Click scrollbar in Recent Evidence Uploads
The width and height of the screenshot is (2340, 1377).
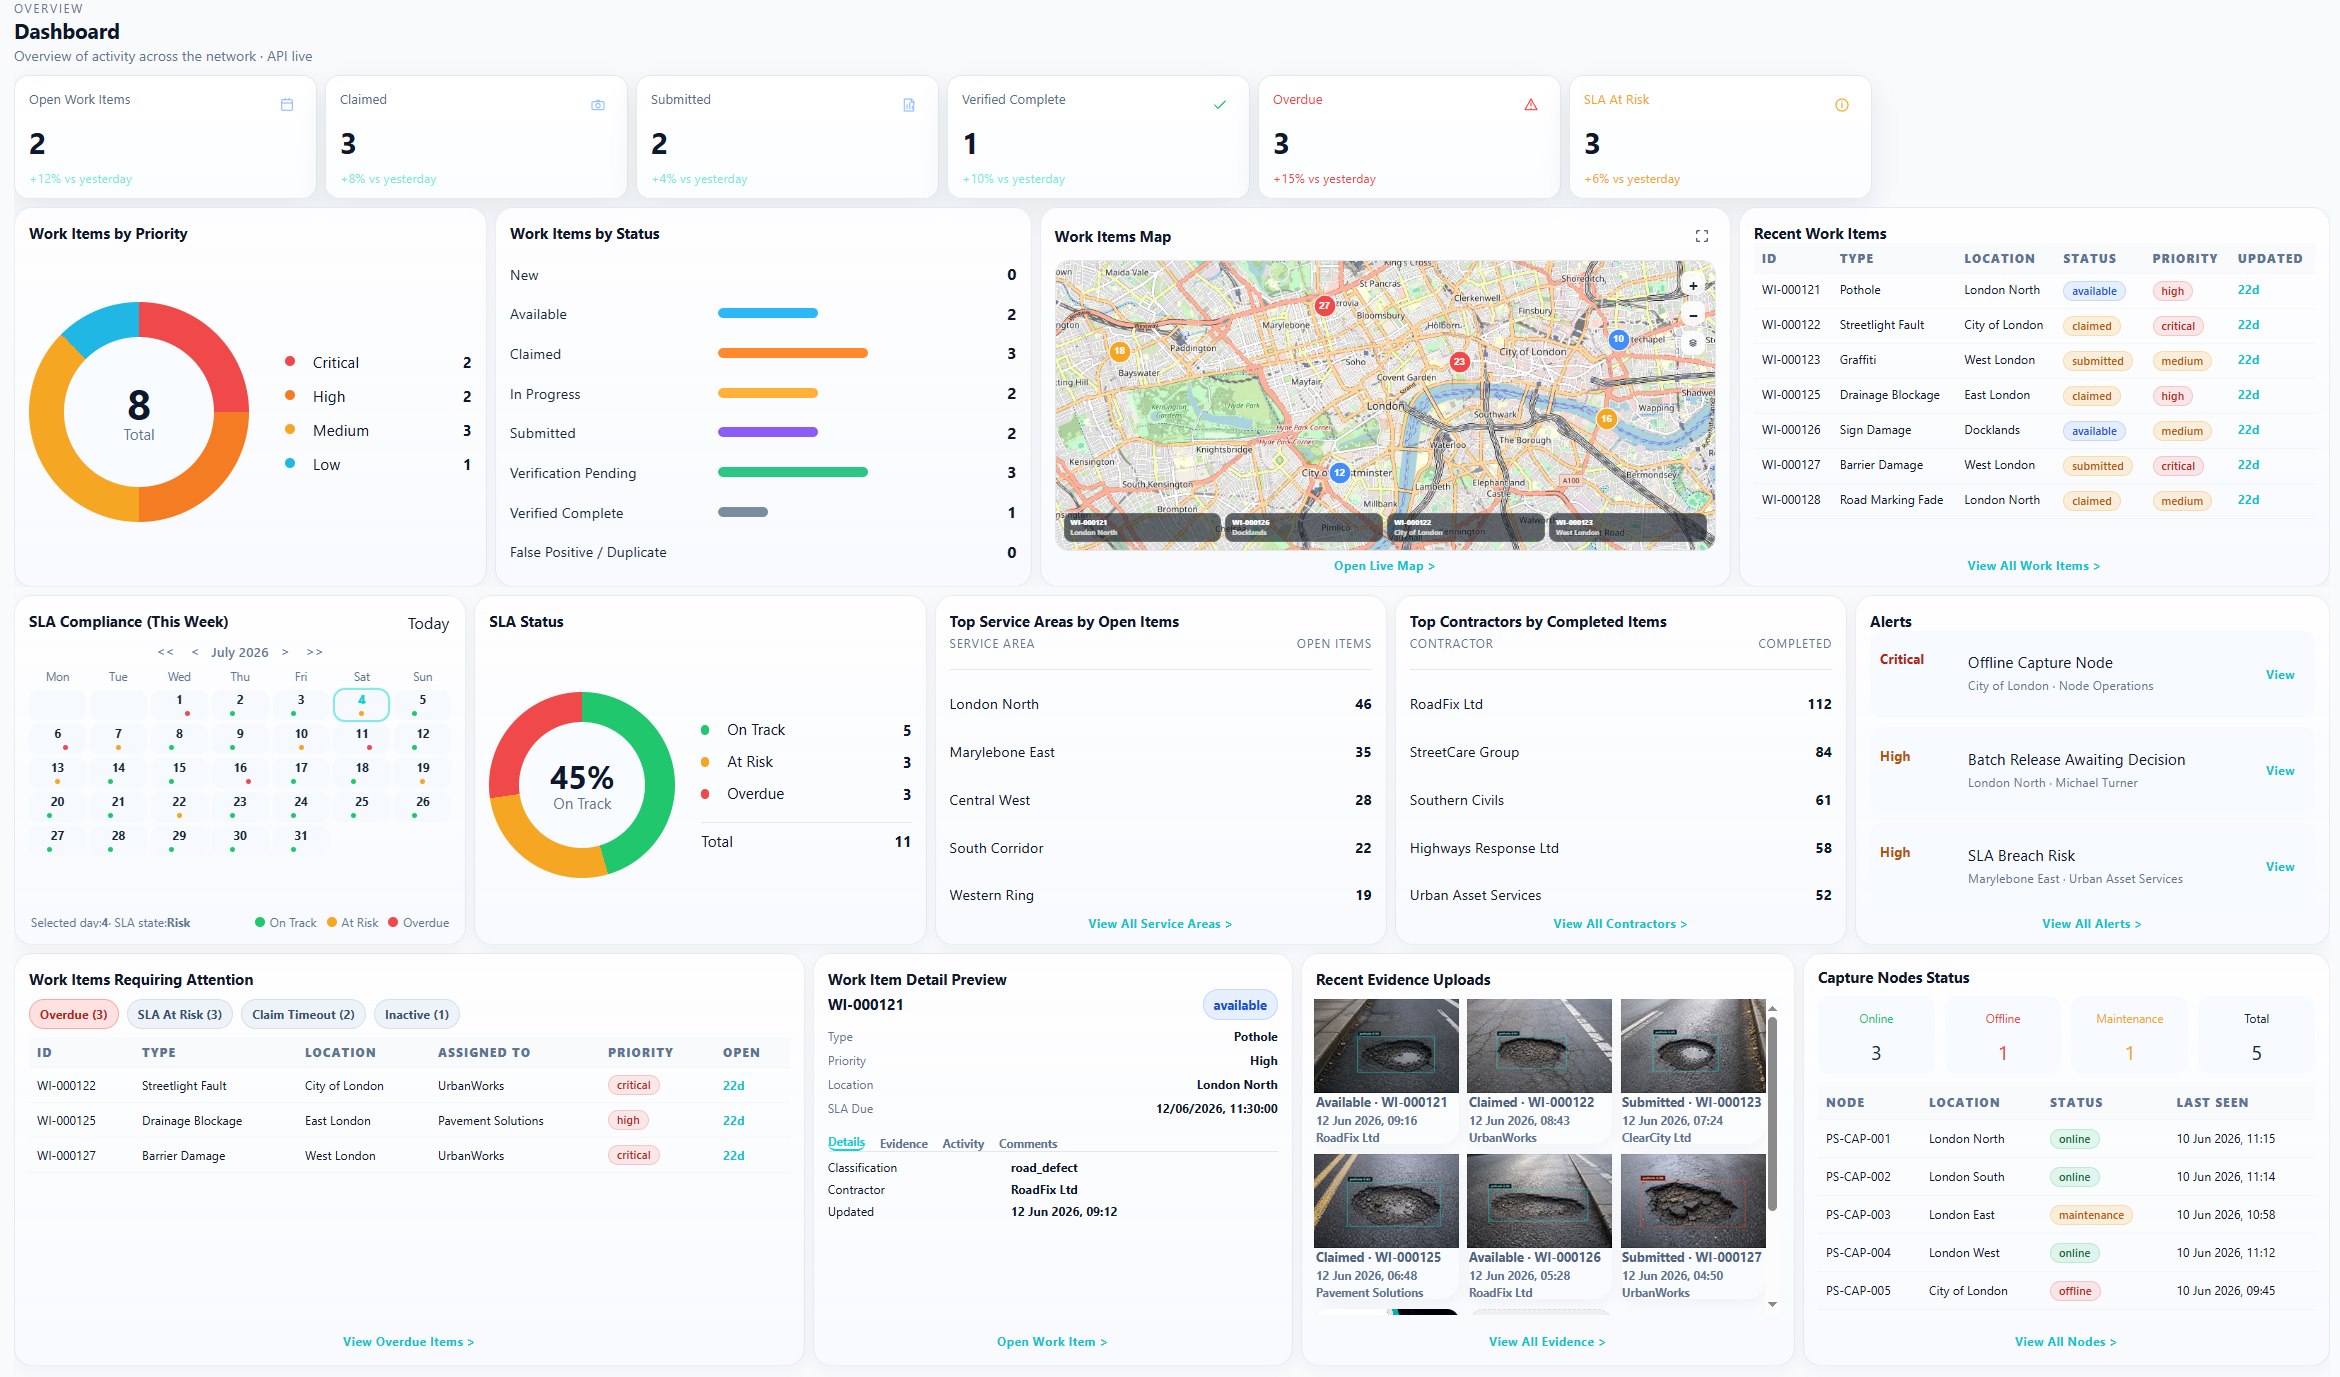pos(1772,1114)
